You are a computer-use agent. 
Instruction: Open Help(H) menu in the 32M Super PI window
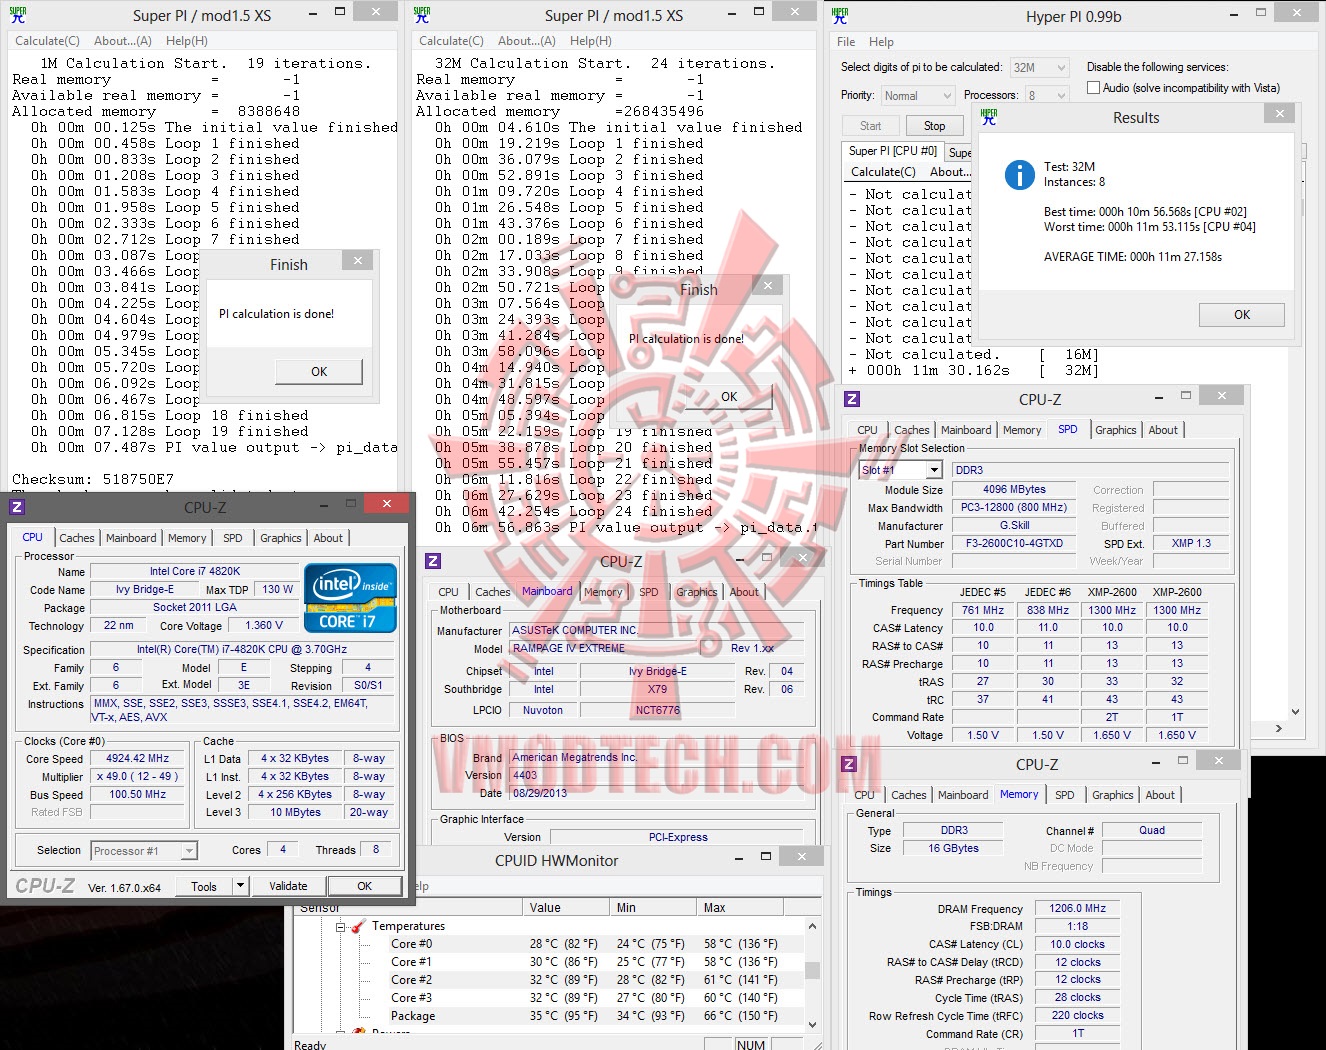click(x=591, y=41)
